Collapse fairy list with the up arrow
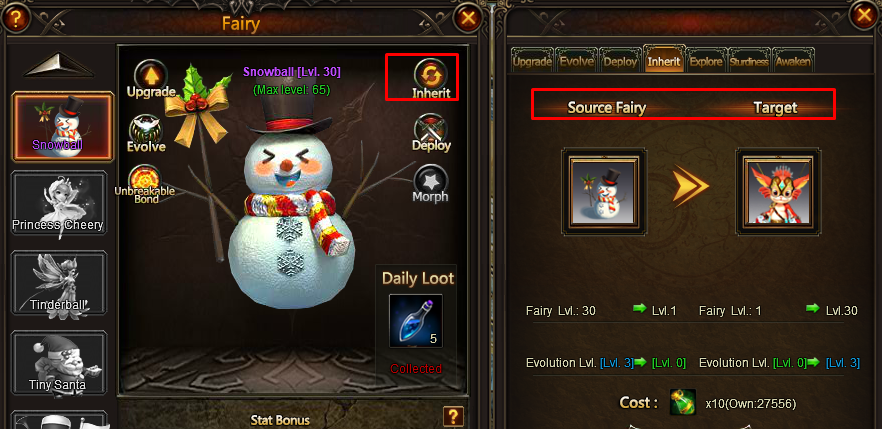The height and width of the screenshot is (429, 882). tap(58, 65)
